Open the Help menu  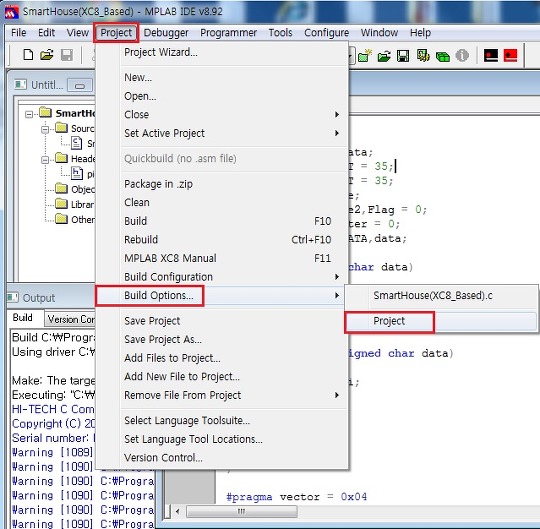(x=420, y=33)
